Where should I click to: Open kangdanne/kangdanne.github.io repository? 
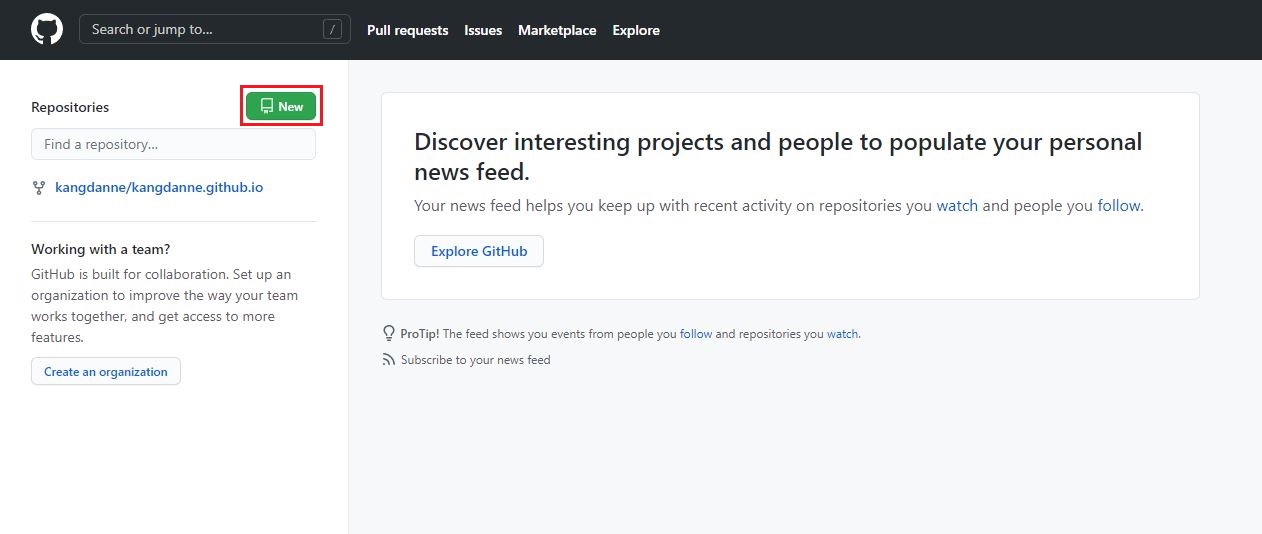[x=159, y=187]
